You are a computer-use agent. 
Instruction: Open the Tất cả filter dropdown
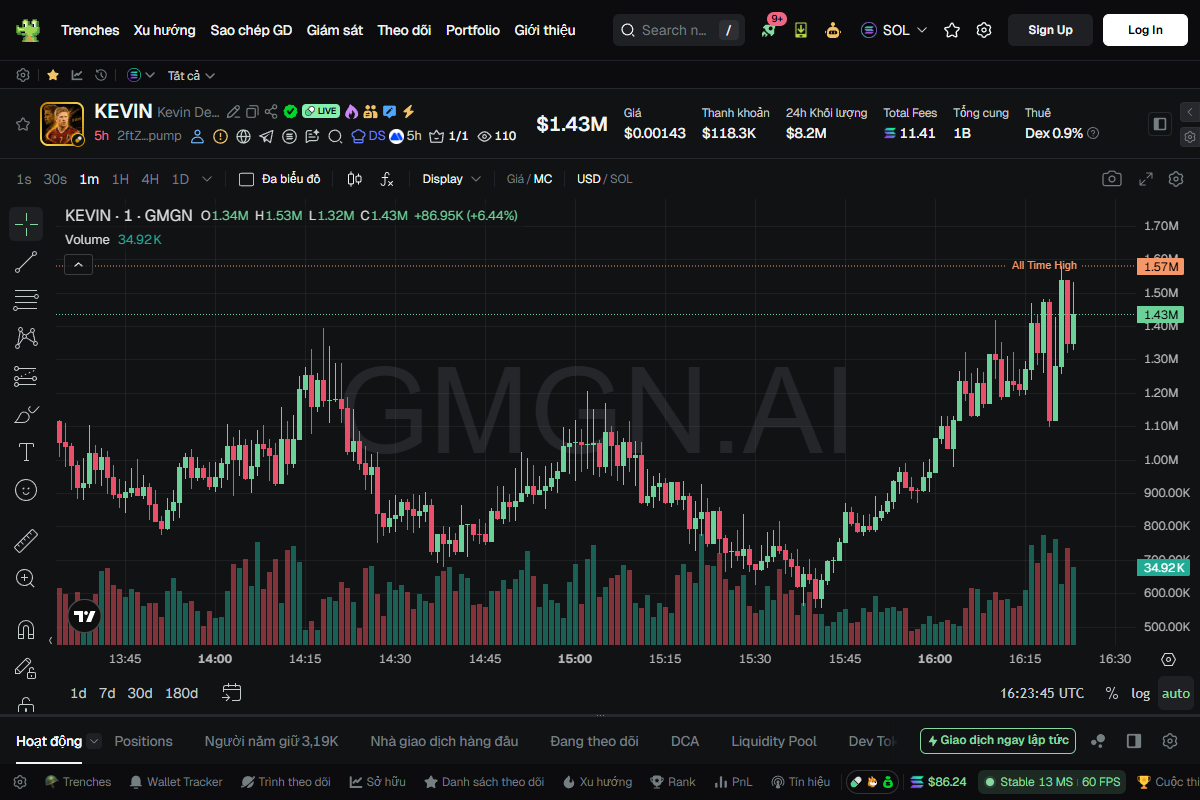191,75
